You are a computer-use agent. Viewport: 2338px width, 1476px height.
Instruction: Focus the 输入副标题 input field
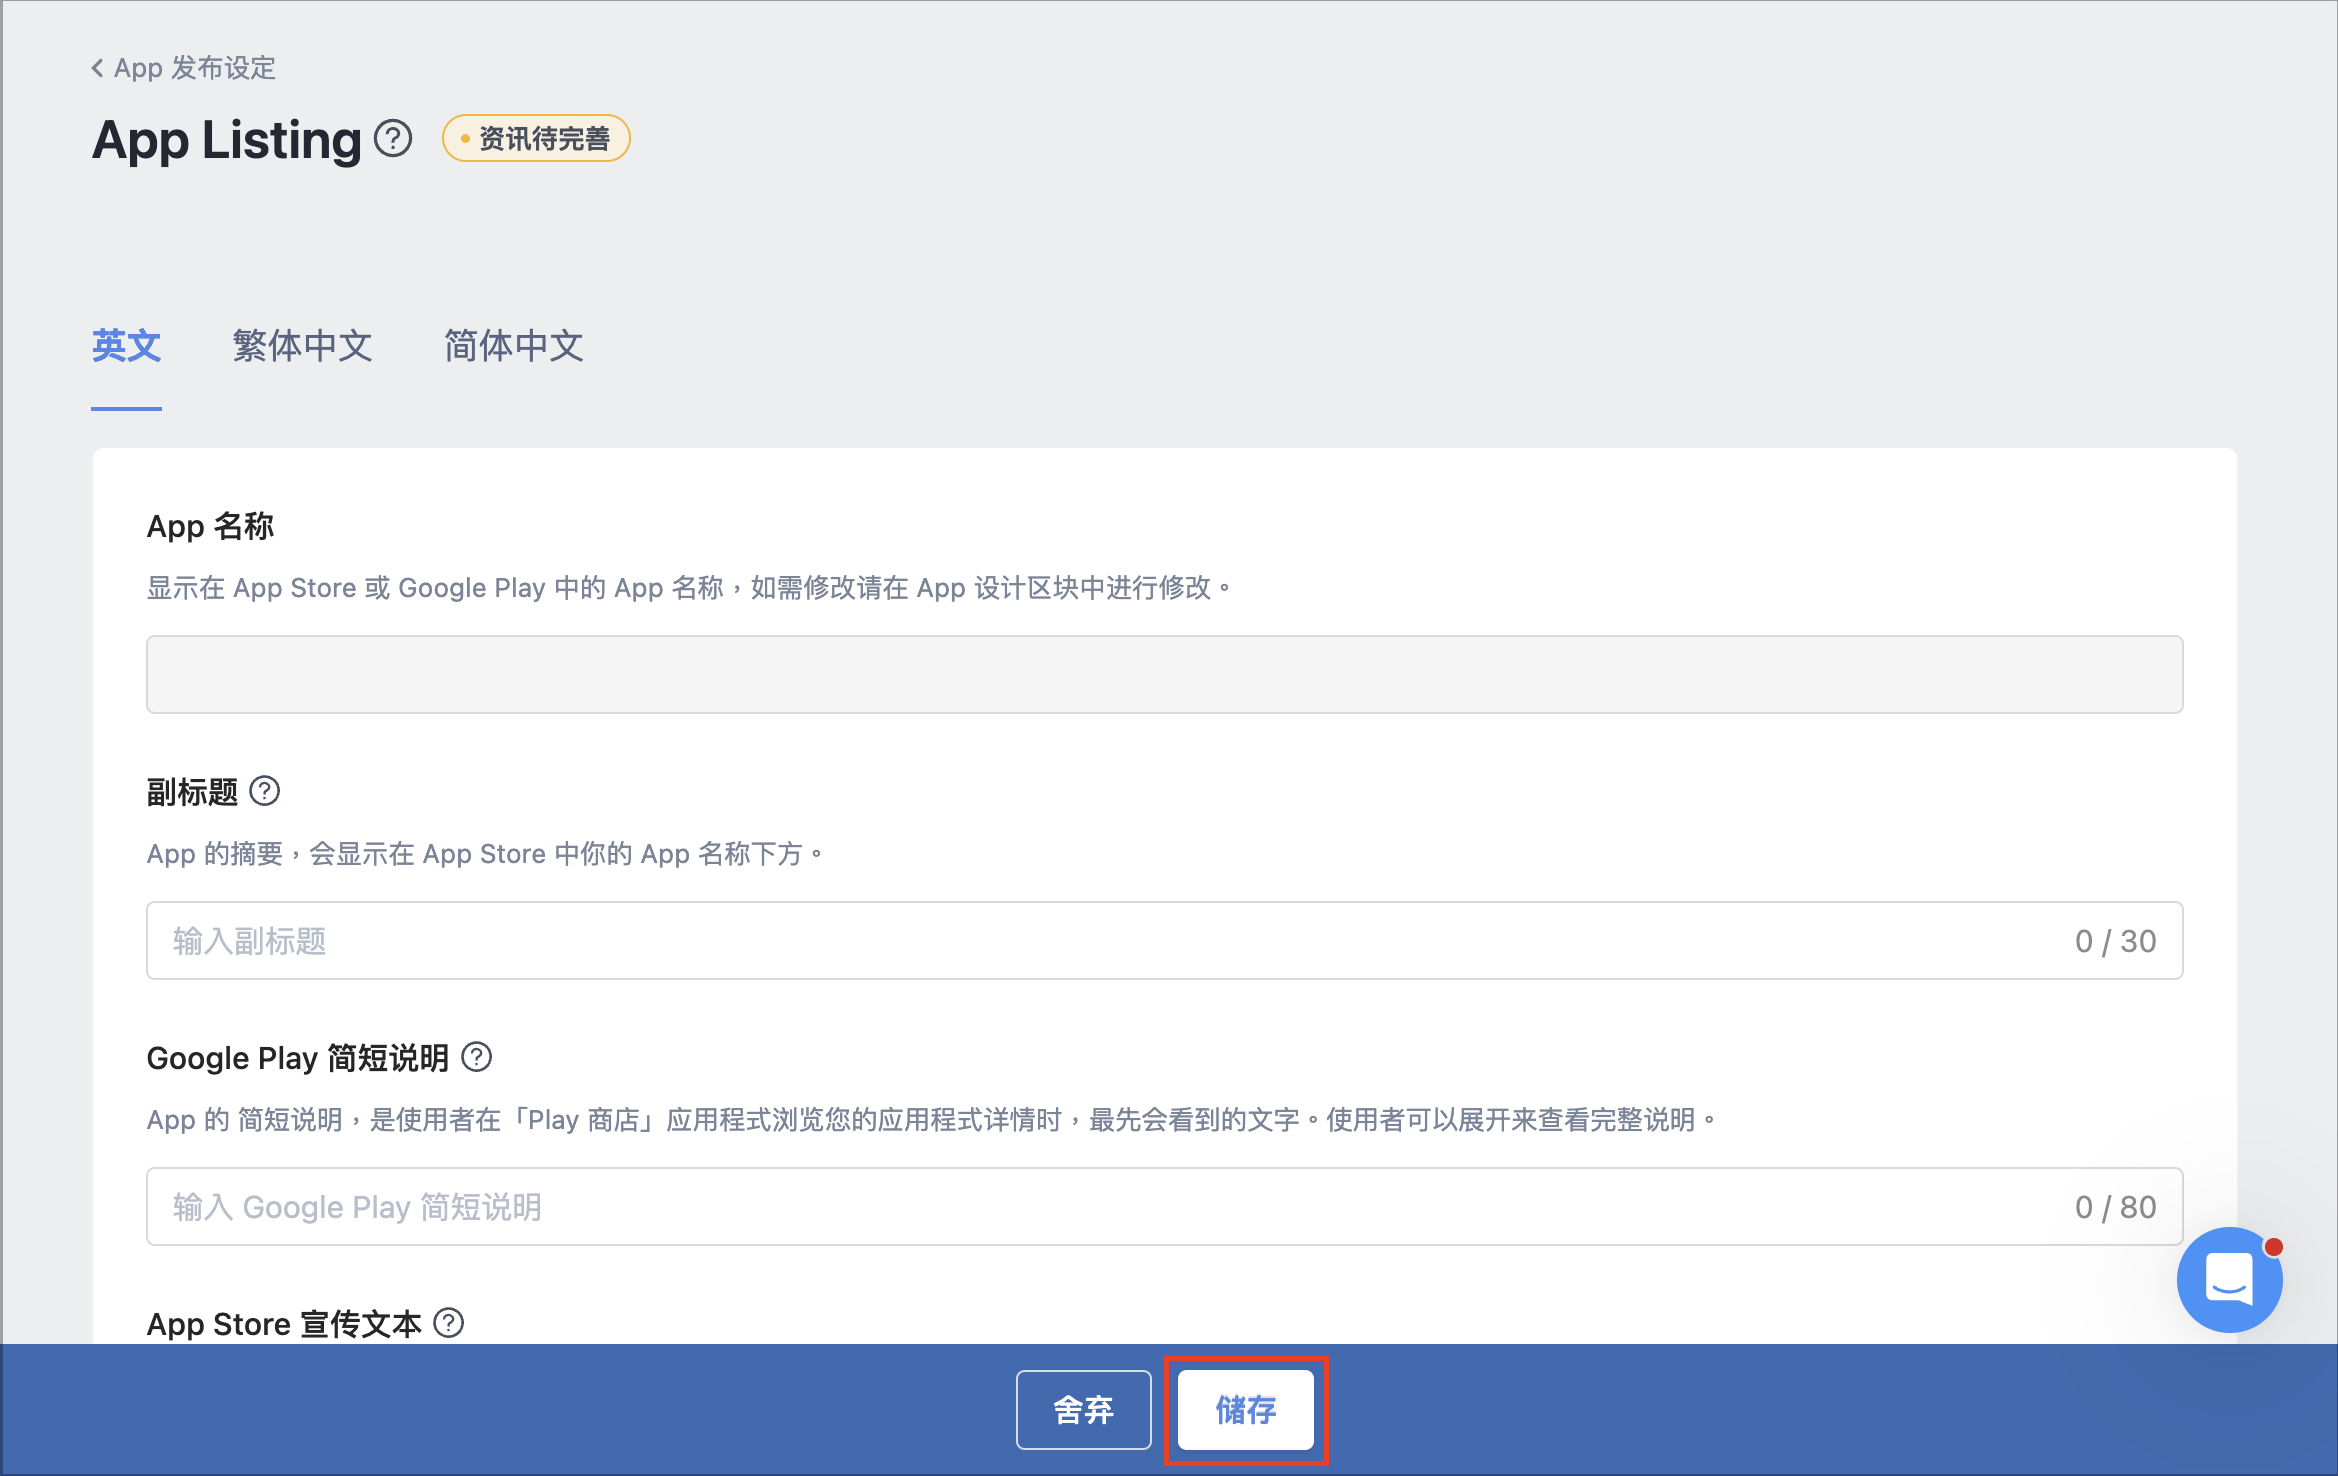click(1164, 940)
